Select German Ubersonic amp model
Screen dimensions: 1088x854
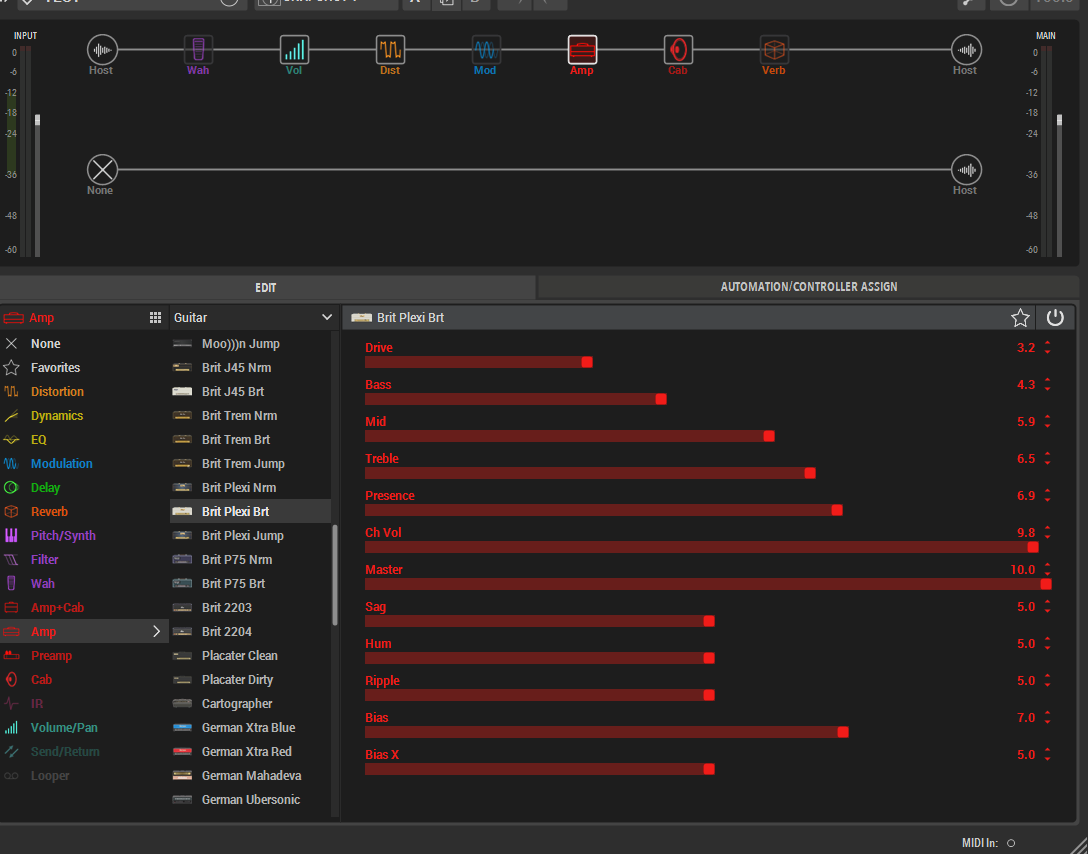coord(250,799)
